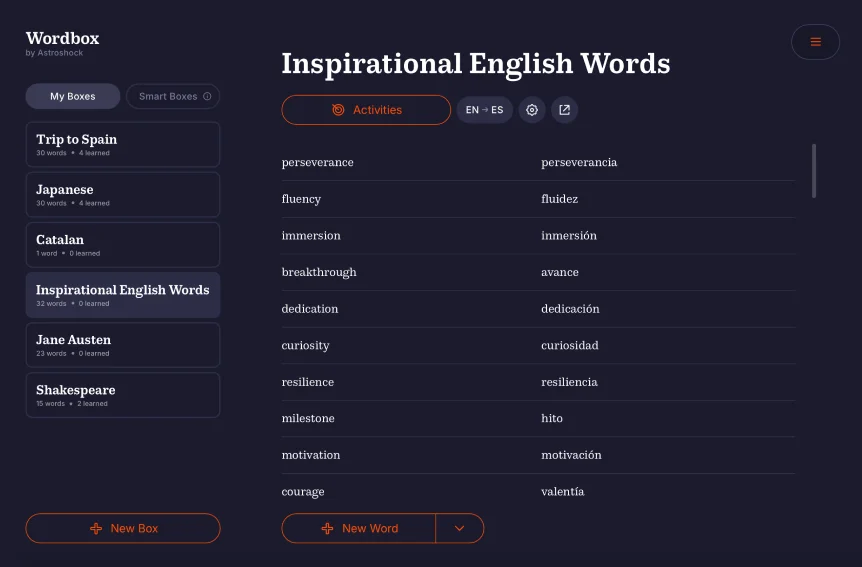Select the Inspirational English Words box
This screenshot has height=567, width=862.
123,295
